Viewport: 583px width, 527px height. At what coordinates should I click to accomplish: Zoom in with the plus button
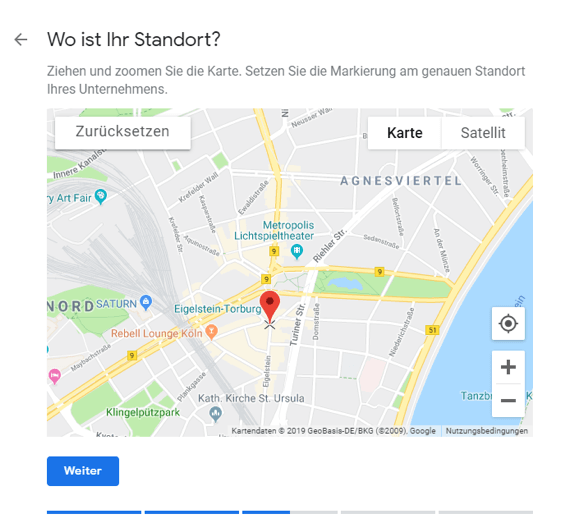[x=508, y=367]
